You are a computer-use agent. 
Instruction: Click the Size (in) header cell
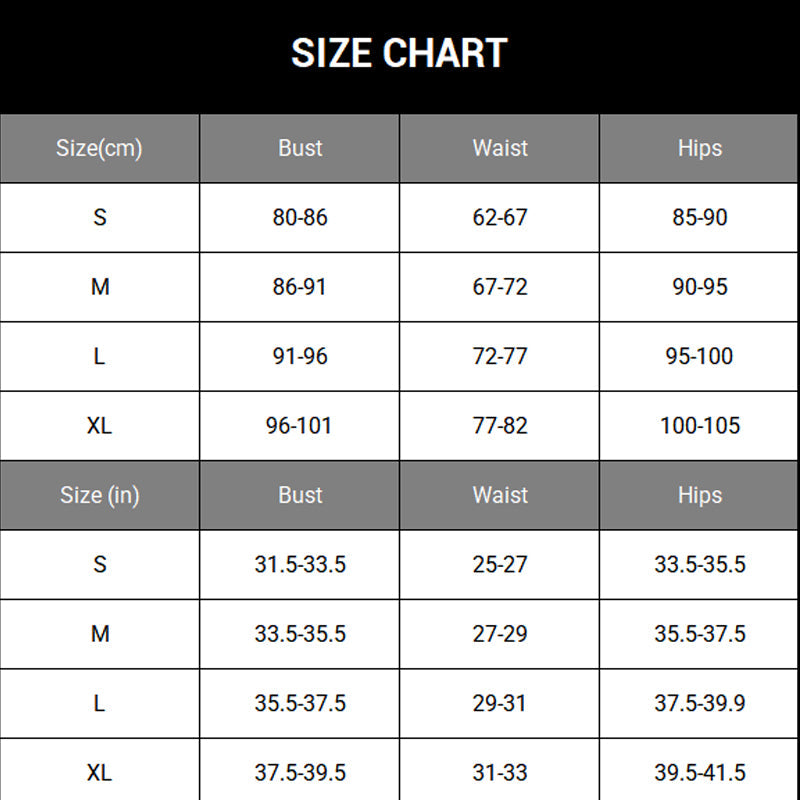tap(99, 495)
